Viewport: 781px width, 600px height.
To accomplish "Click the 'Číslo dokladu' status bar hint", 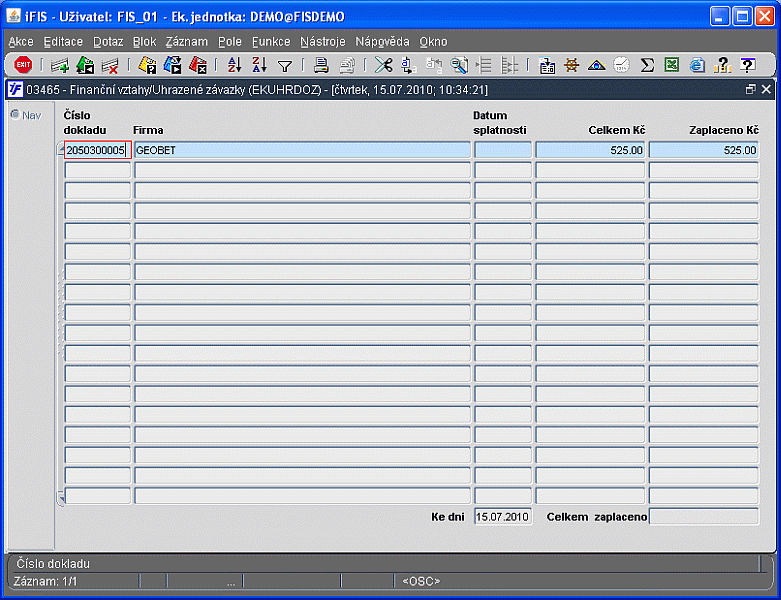I will point(53,564).
